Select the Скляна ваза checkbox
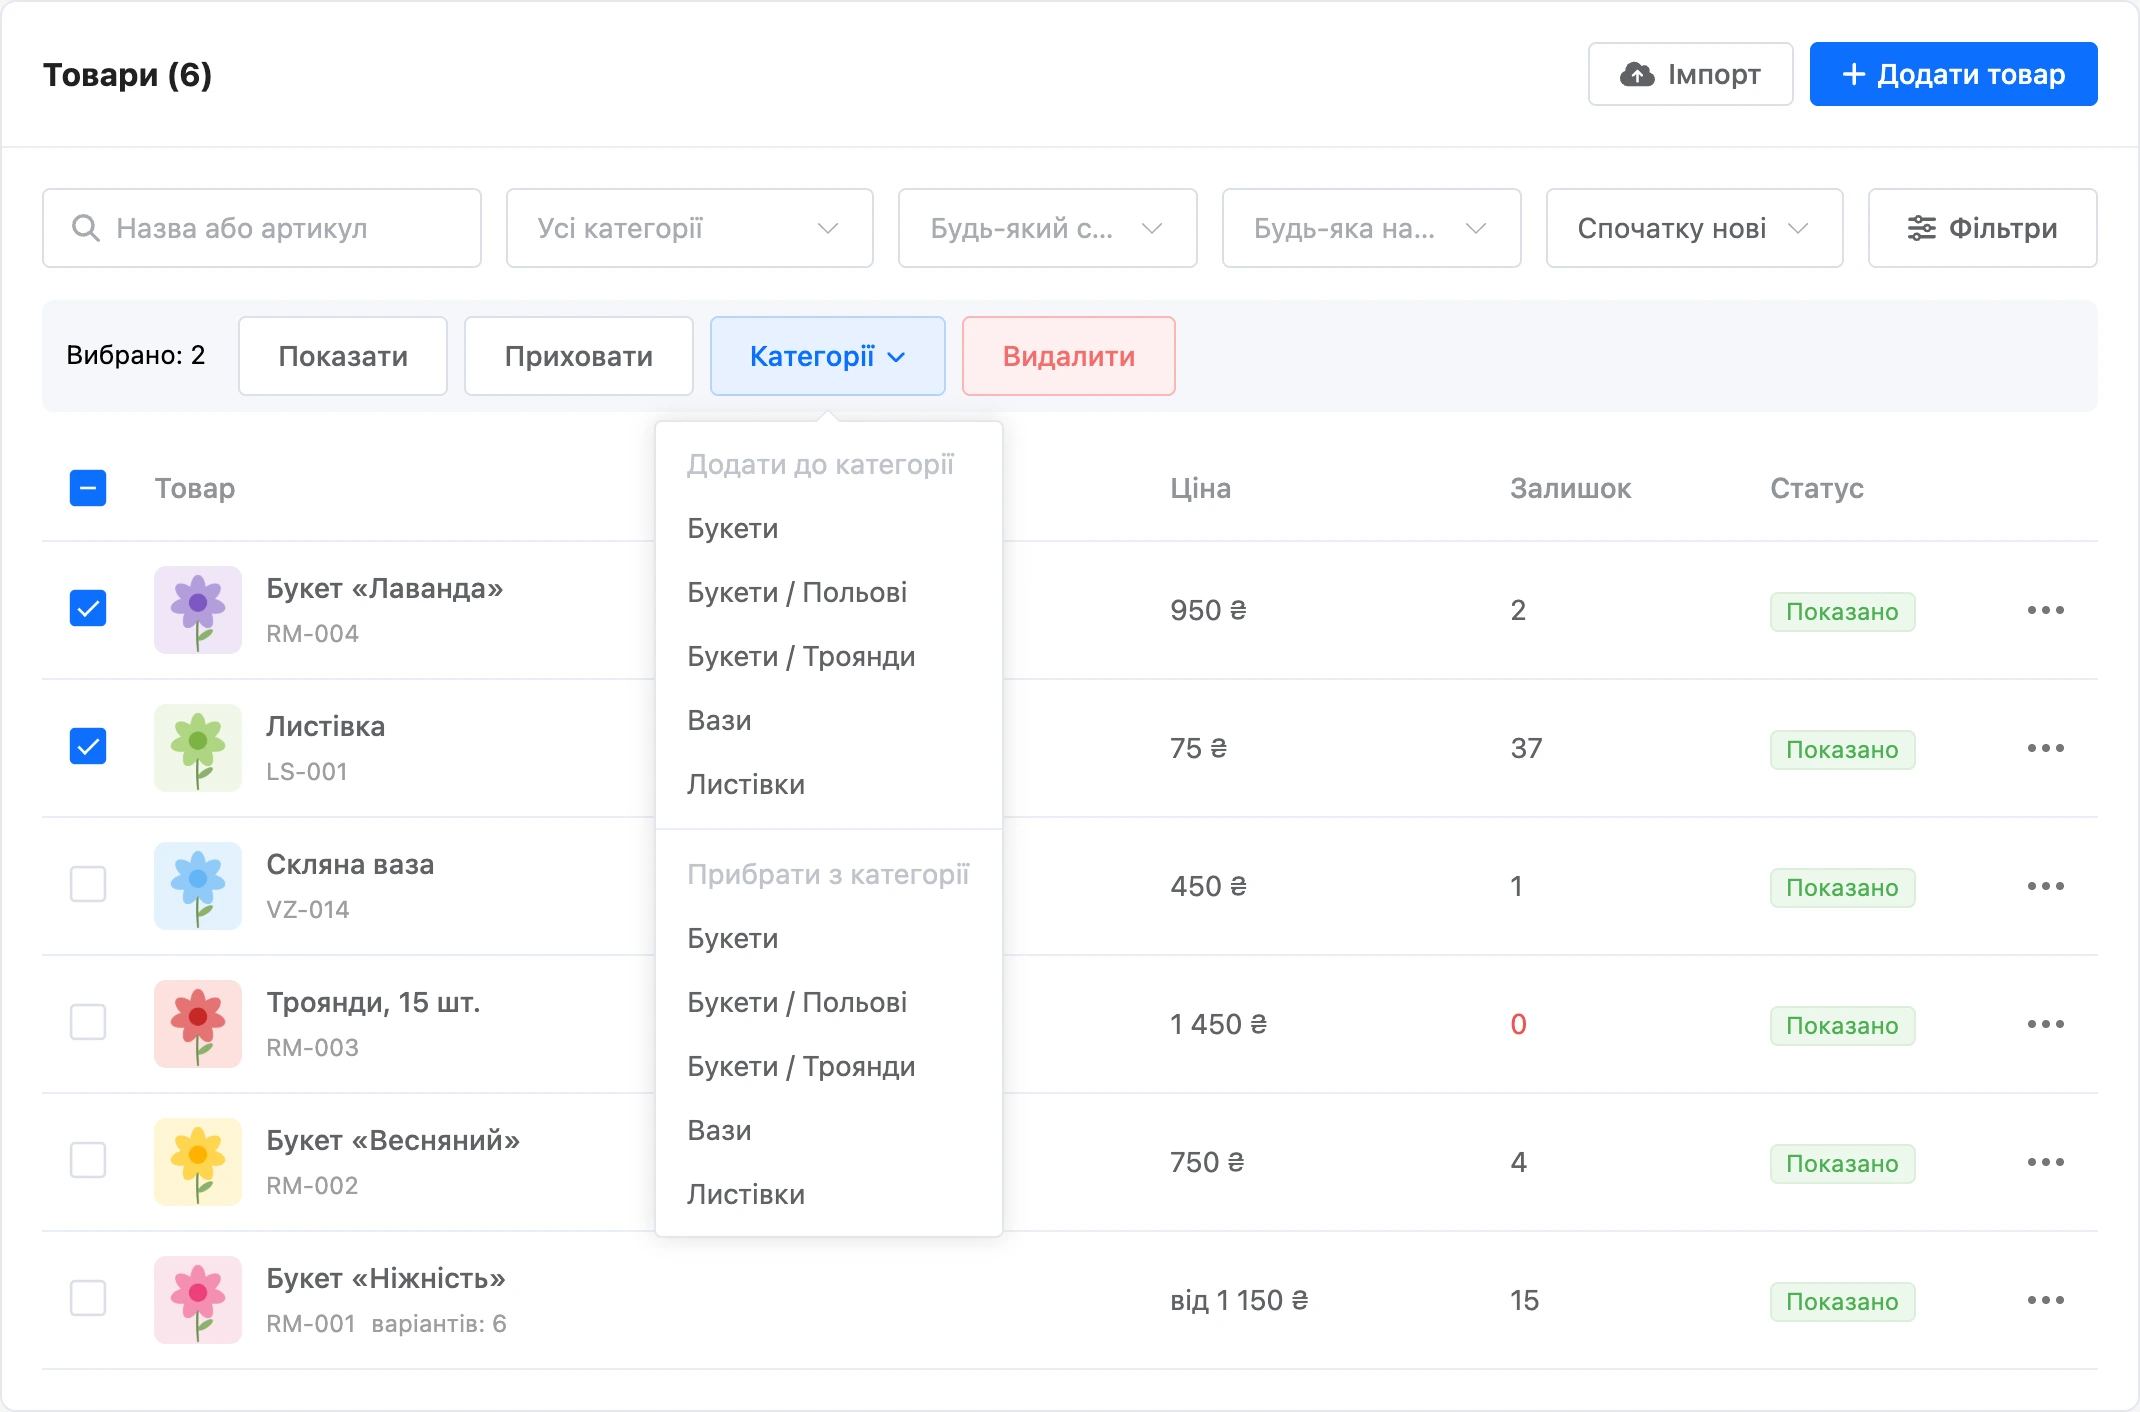The height and width of the screenshot is (1412, 2140). [88, 884]
